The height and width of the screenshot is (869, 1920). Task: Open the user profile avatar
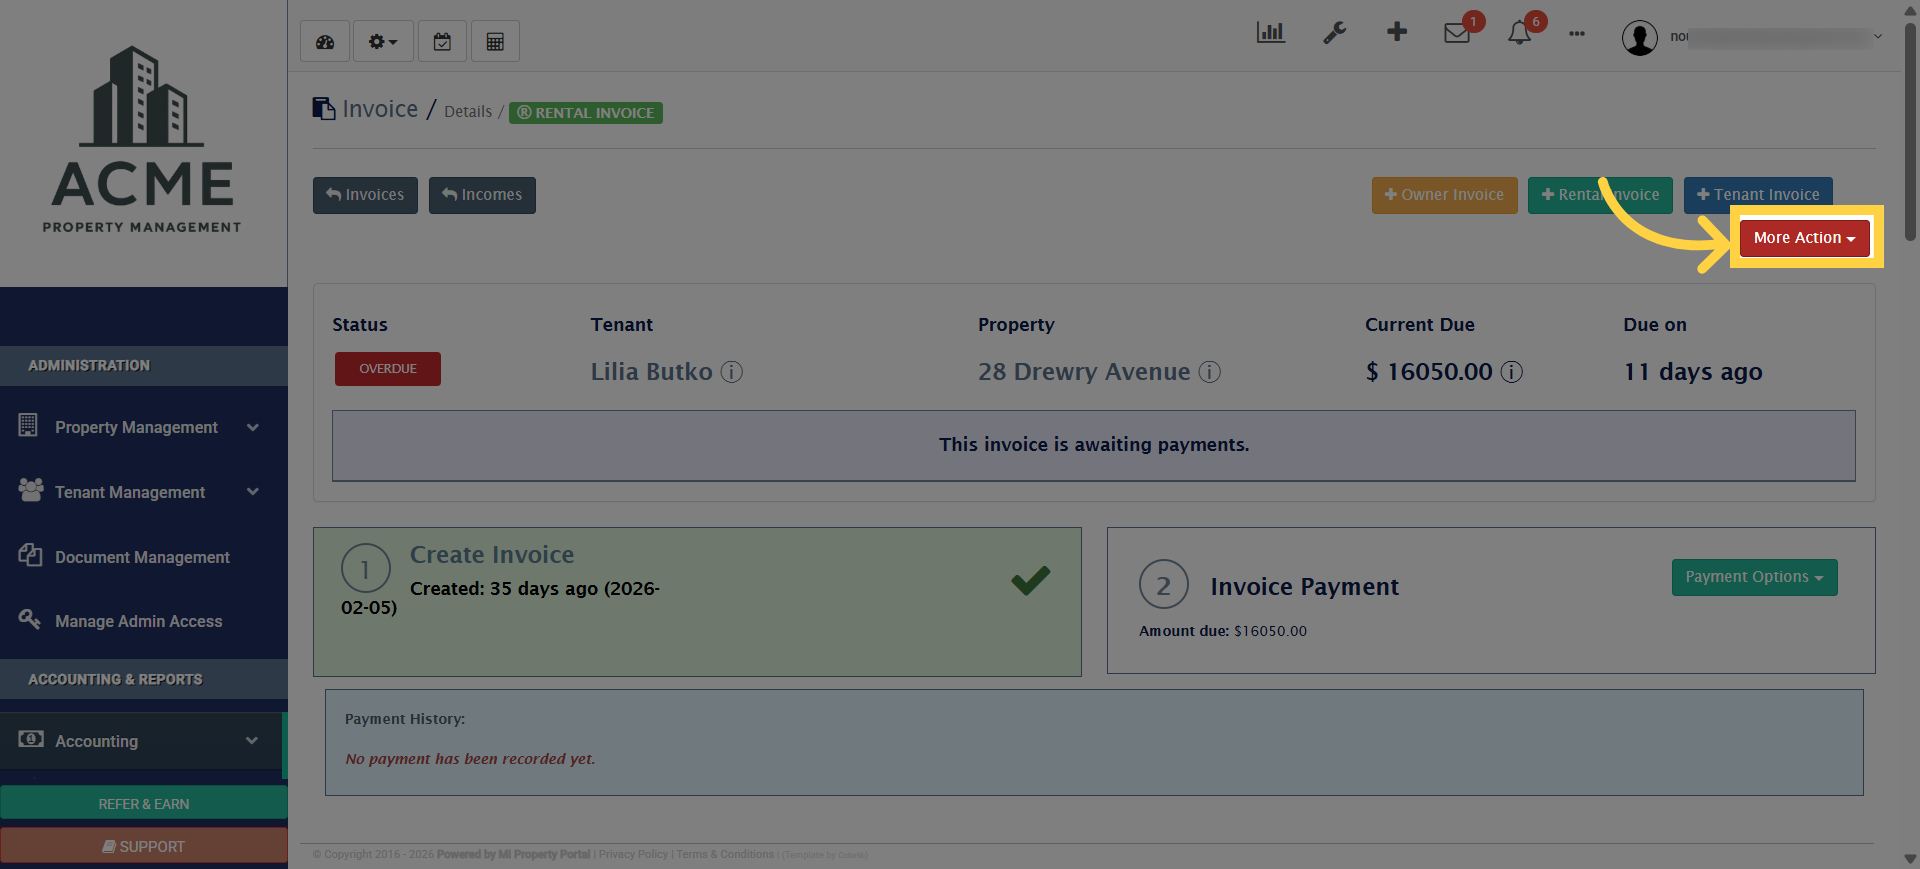[1639, 38]
